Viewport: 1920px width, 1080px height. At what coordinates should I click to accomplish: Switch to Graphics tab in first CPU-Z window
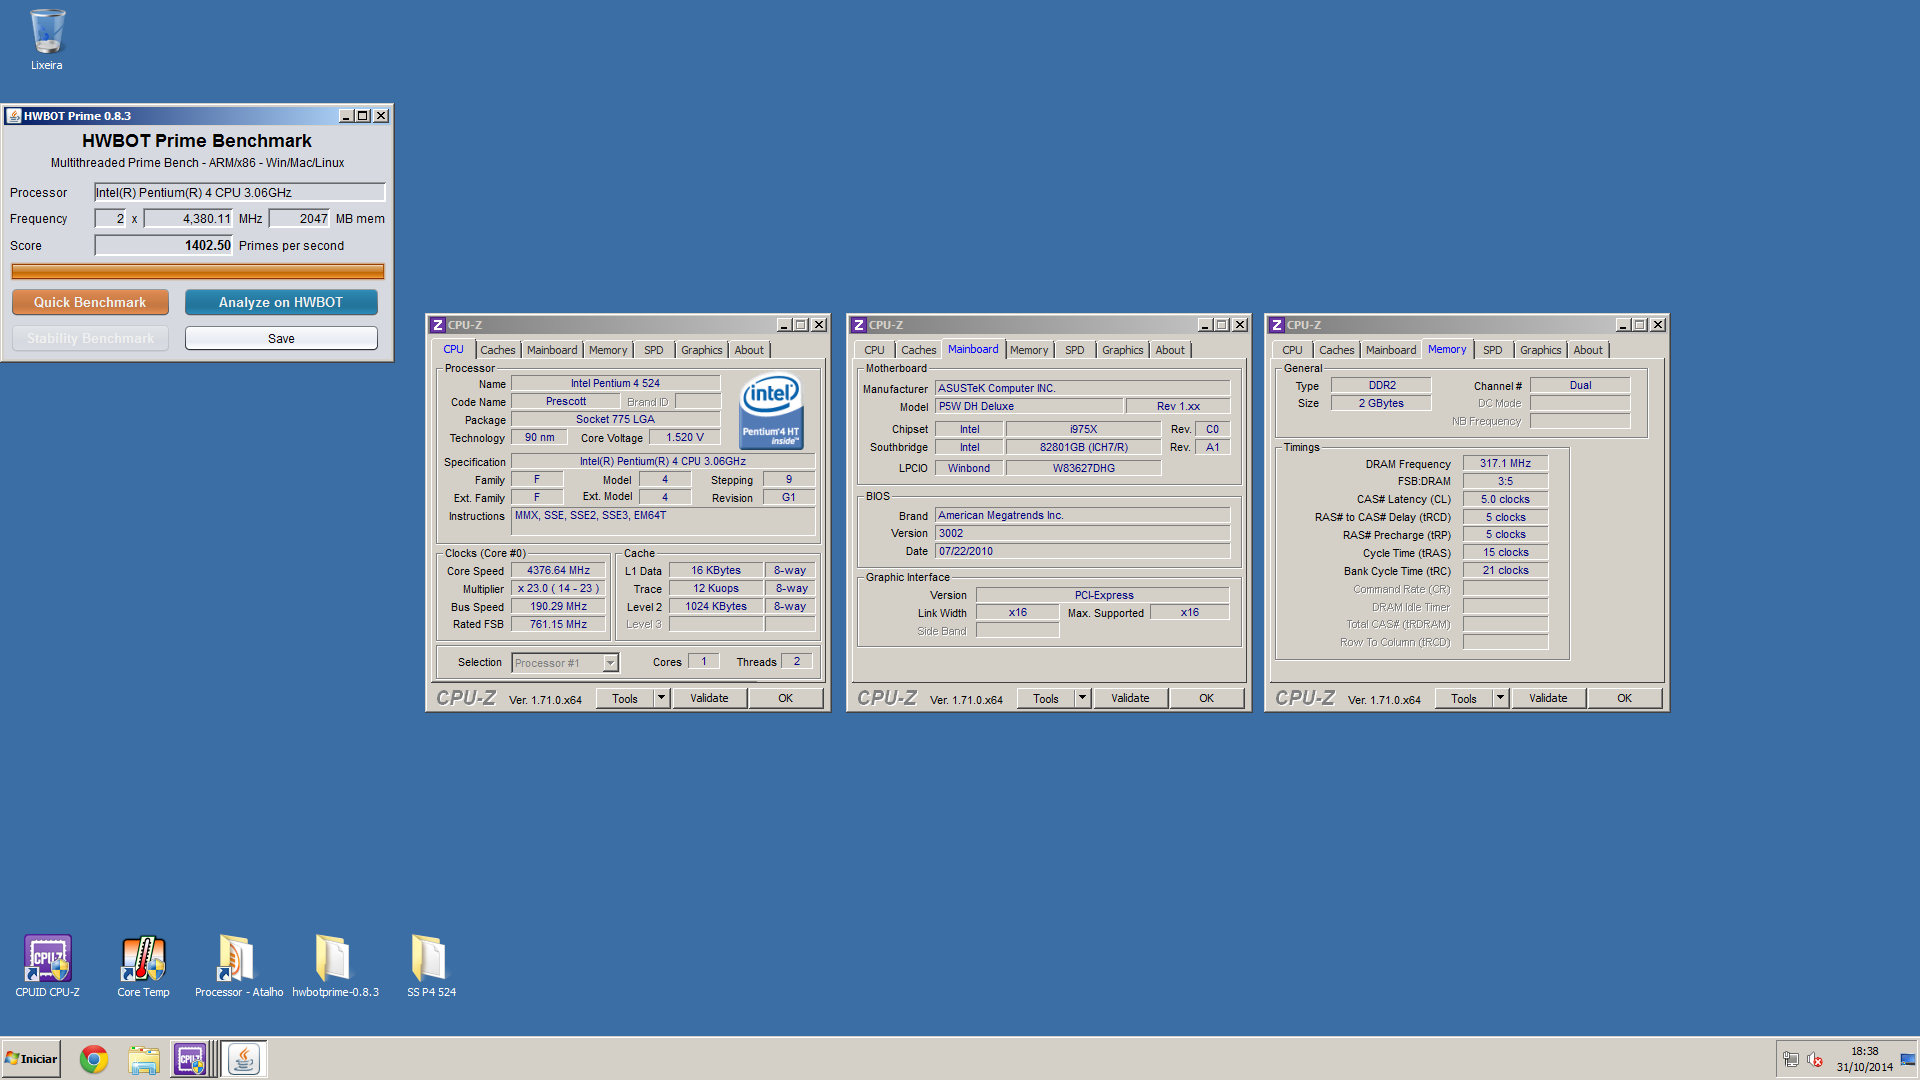701,350
